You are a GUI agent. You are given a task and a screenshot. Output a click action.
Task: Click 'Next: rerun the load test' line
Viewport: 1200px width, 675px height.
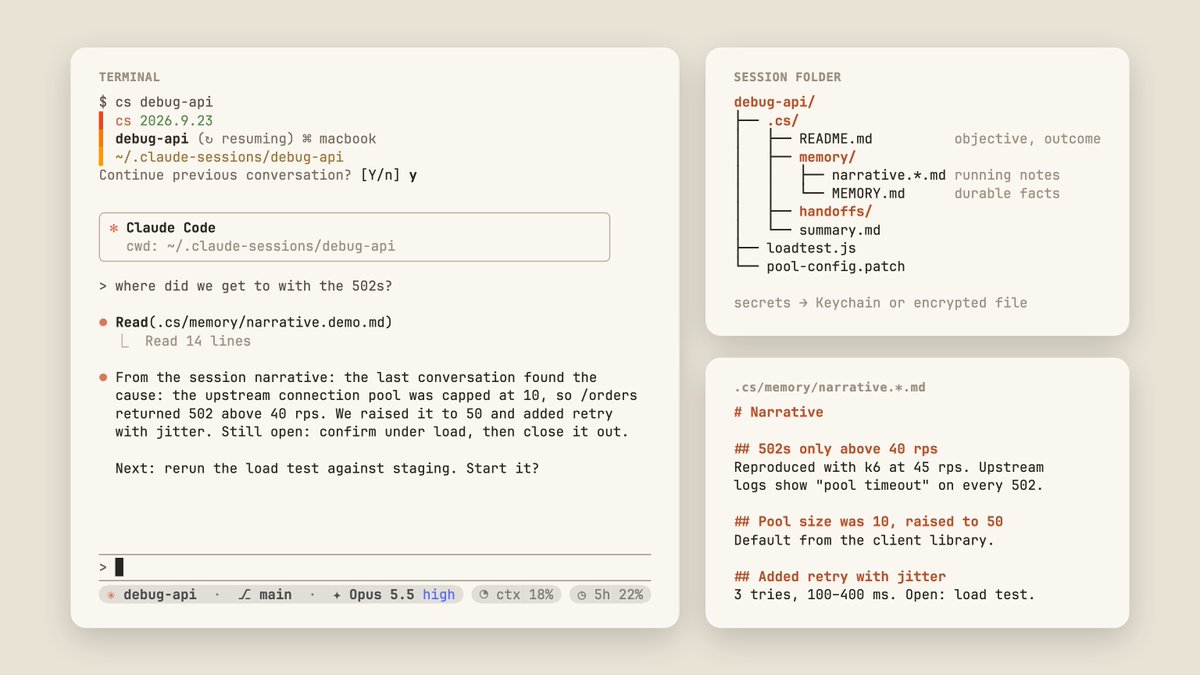[x=327, y=468]
